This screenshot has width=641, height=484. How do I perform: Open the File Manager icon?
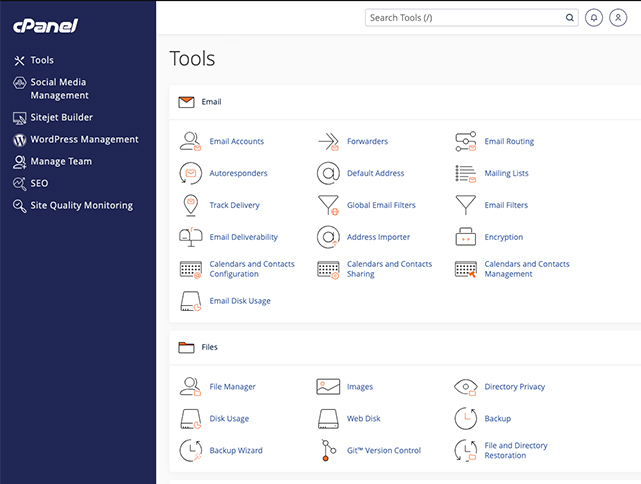(190, 386)
